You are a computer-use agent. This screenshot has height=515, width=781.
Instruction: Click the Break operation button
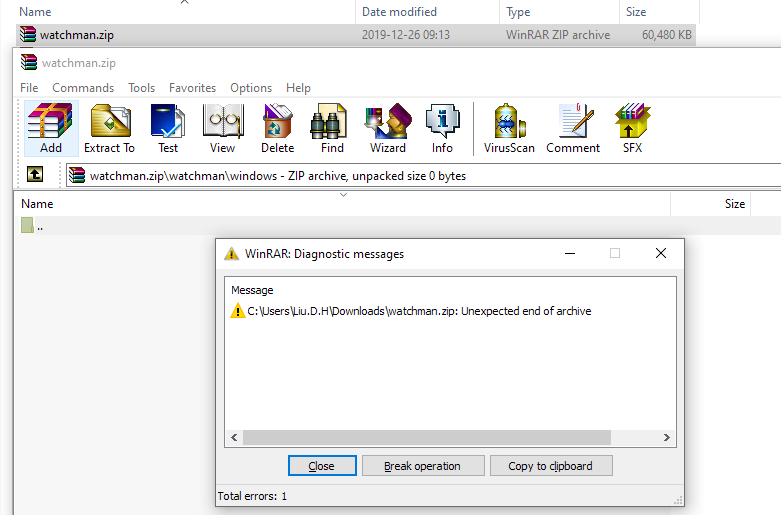[423, 466]
